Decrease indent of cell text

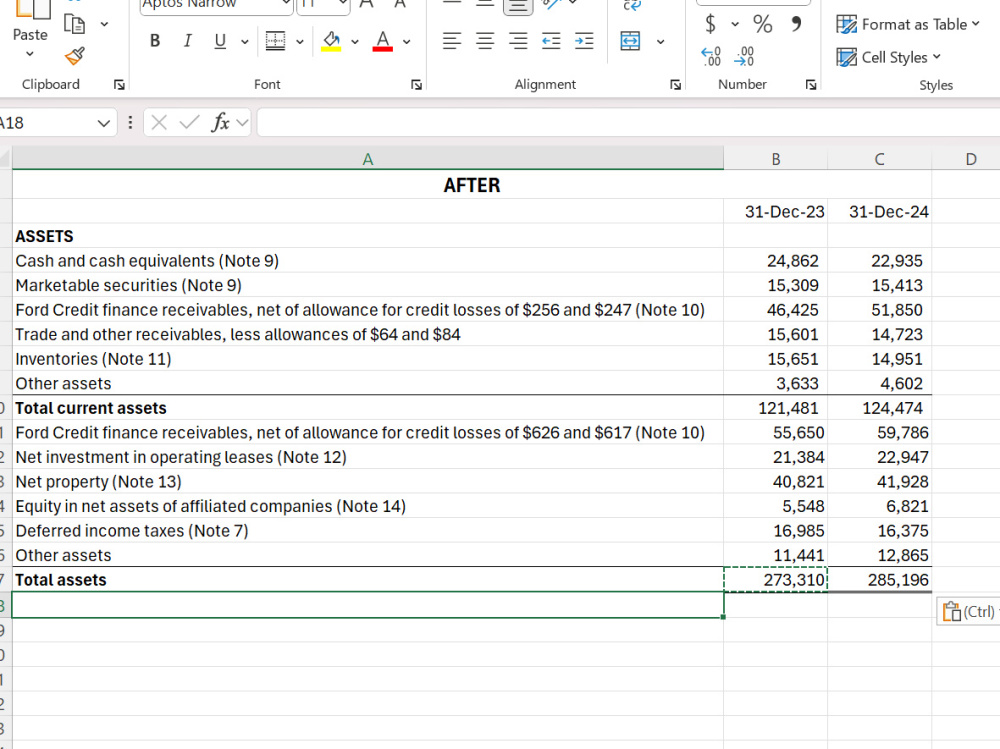[551, 41]
